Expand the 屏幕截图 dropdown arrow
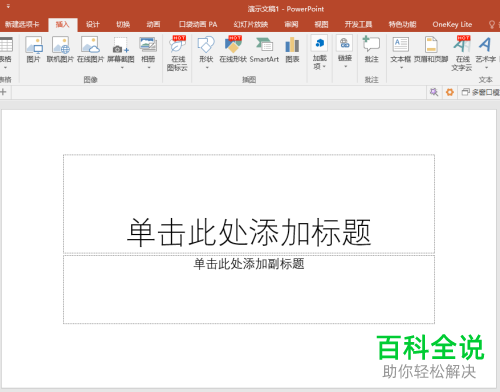Viewport: 500px width, 392px height. click(x=122, y=68)
